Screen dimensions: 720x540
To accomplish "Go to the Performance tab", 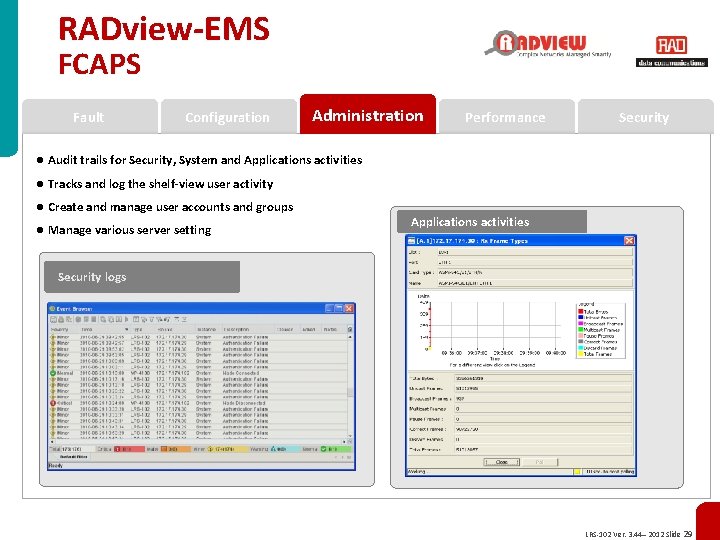I will (506, 117).
